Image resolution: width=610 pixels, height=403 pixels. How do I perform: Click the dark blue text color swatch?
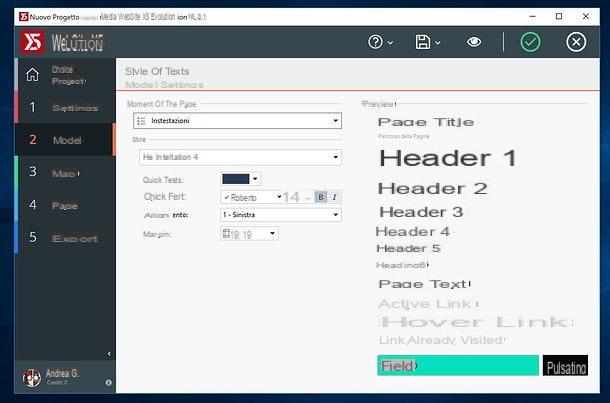[236, 179]
